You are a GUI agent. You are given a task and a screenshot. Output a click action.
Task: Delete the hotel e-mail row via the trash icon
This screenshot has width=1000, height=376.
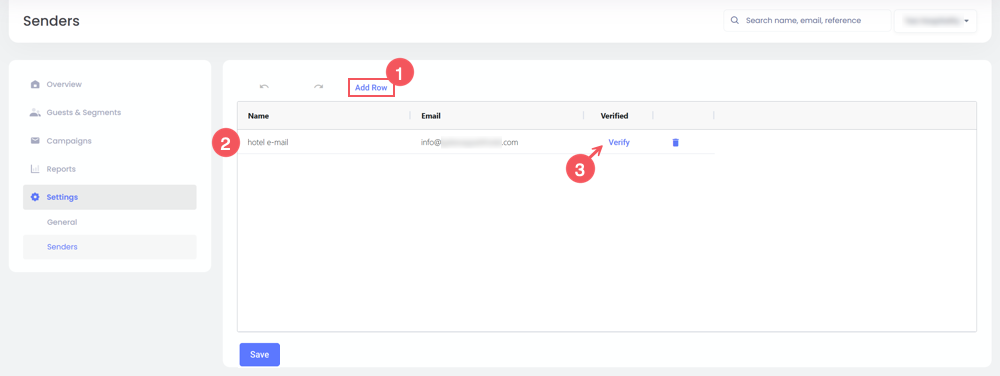pyautogui.click(x=675, y=143)
